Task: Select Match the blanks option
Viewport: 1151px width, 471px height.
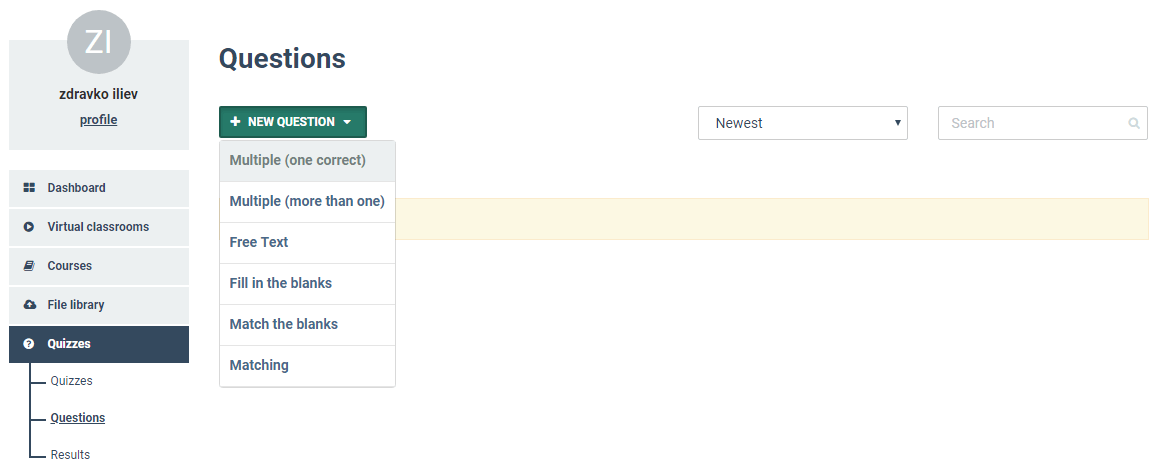Action: coord(308,325)
